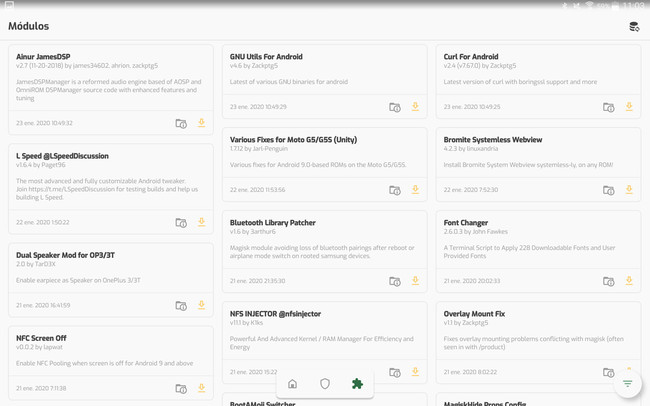
Task: Open info for Bromite Systemless Webview
Action: [x=609, y=190]
